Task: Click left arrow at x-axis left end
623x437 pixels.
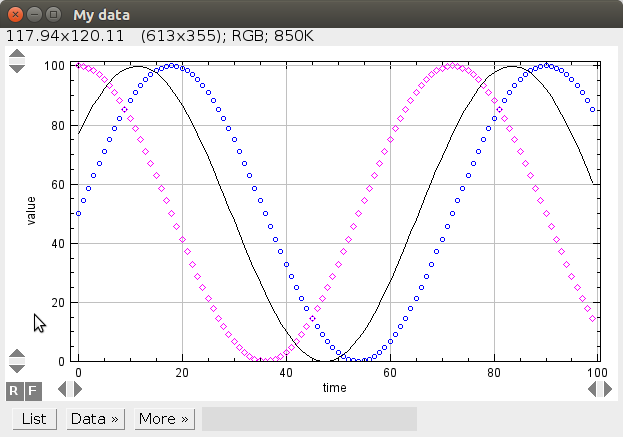Action: click(62, 388)
